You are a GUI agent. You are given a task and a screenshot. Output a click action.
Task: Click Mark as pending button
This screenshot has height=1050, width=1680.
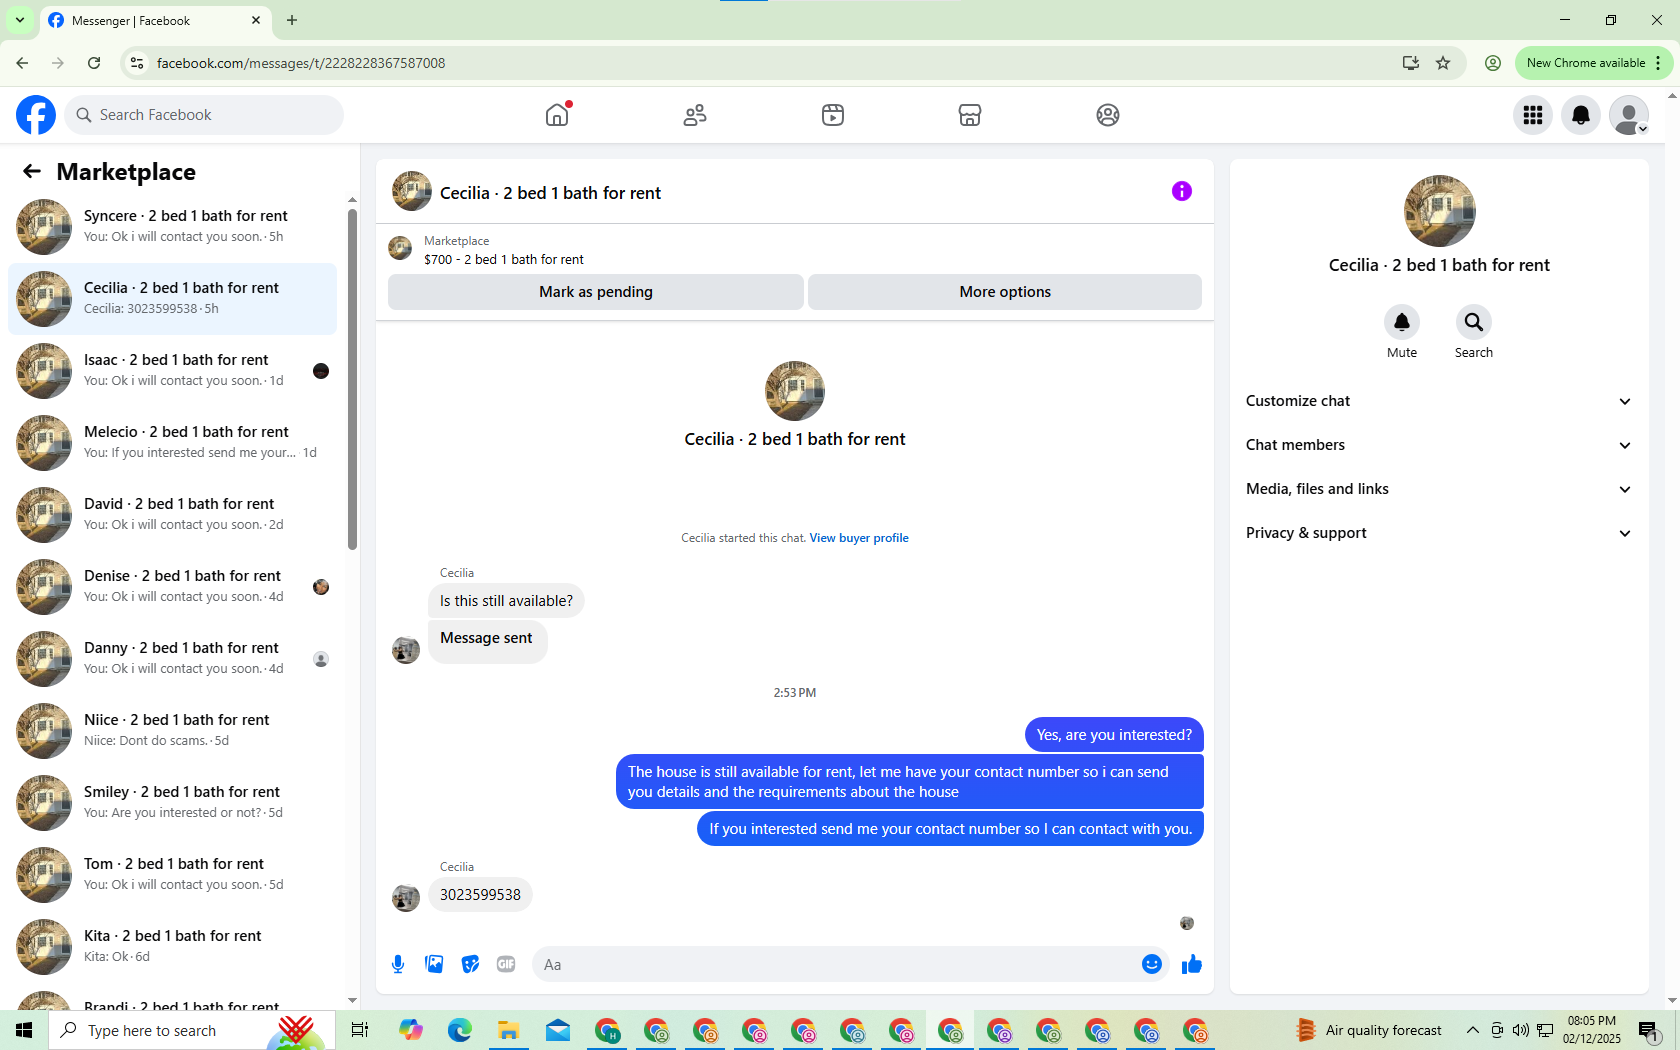pos(596,292)
